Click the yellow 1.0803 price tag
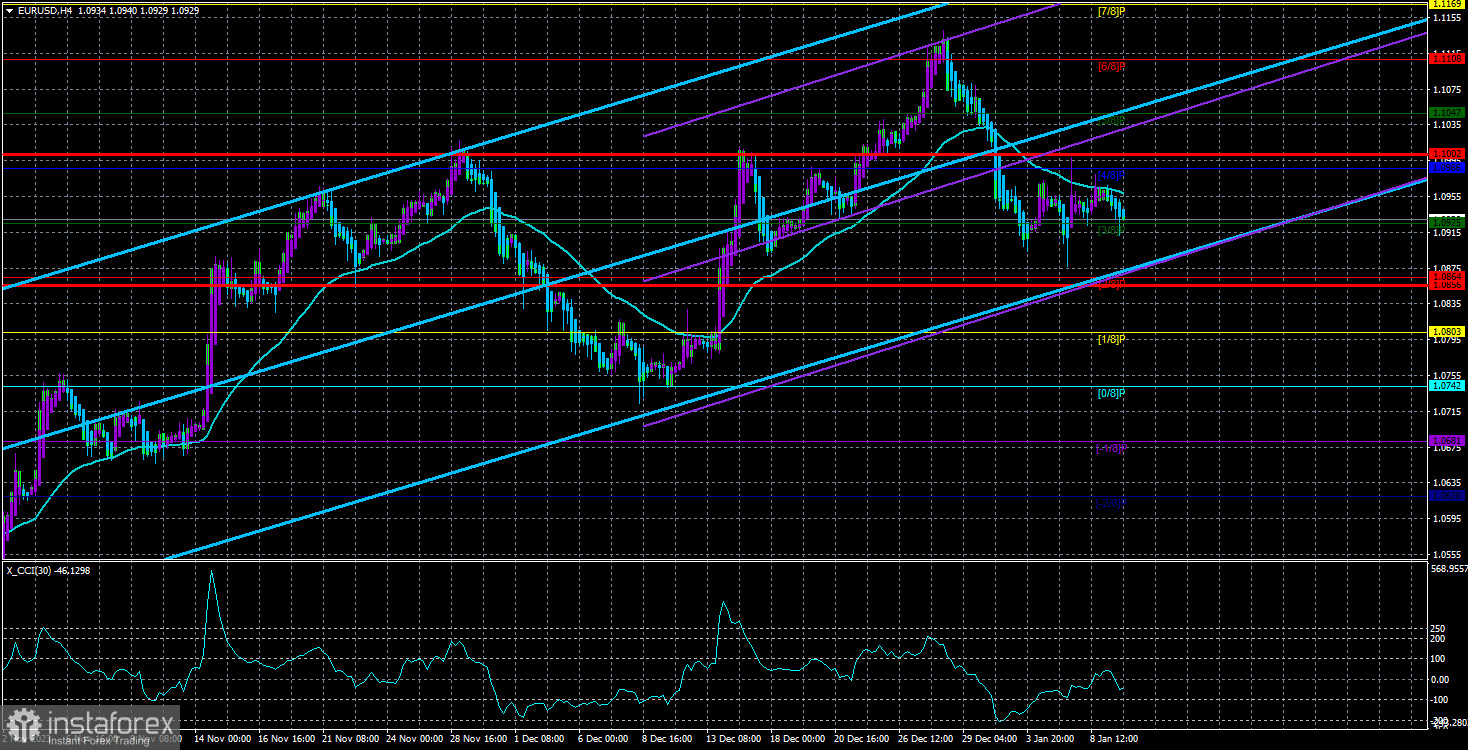The width and height of the screenshot is (1468, 750). [x=1447, y=332]
